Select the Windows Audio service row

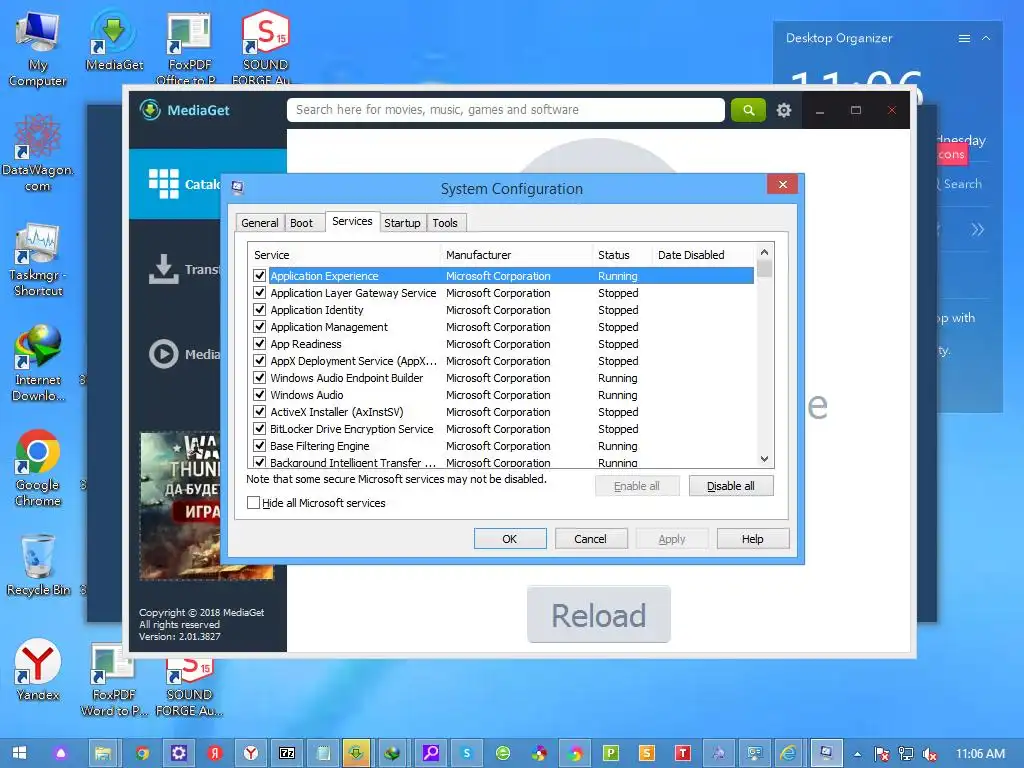tap(501, 395)
